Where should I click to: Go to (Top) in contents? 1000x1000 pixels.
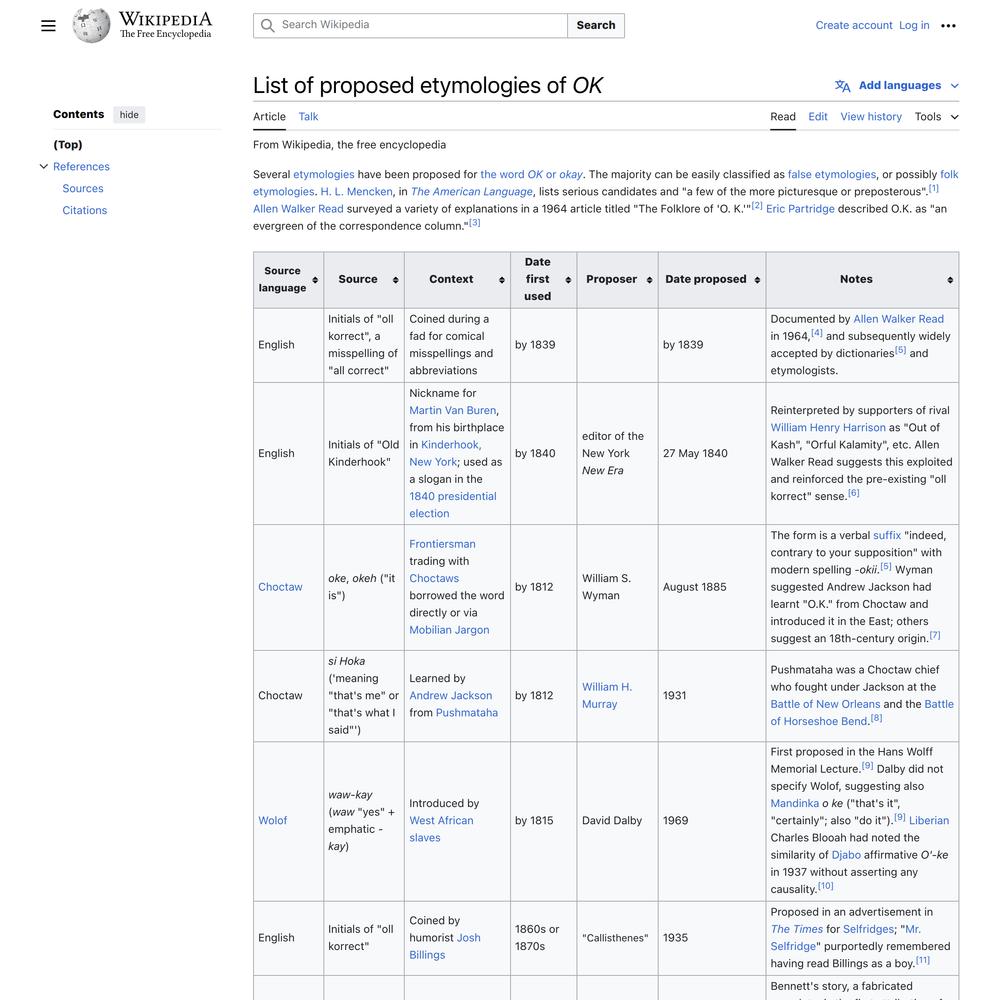click(68, 145)
